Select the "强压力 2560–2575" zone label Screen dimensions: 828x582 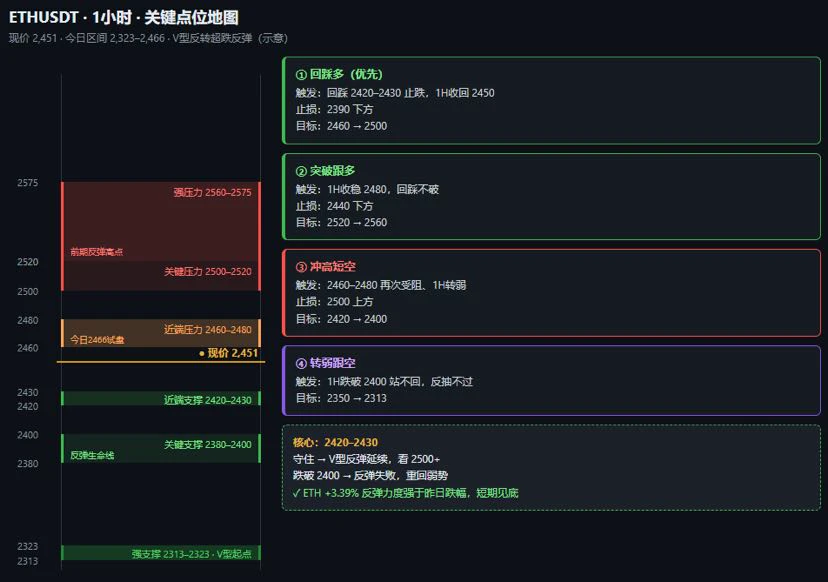[x=212, y=192]
